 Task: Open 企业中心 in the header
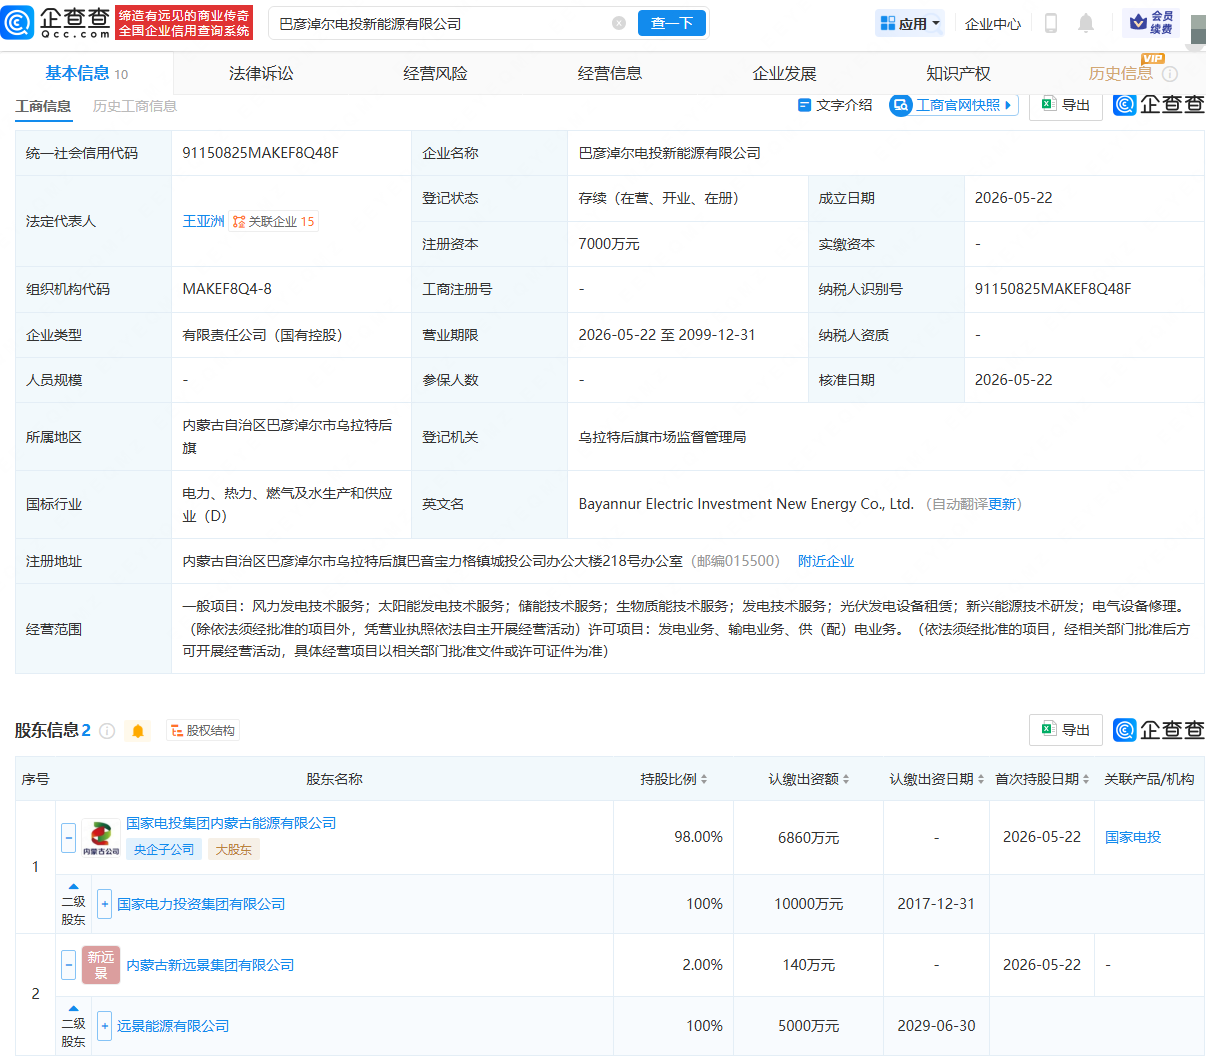(x=993, y=23)
